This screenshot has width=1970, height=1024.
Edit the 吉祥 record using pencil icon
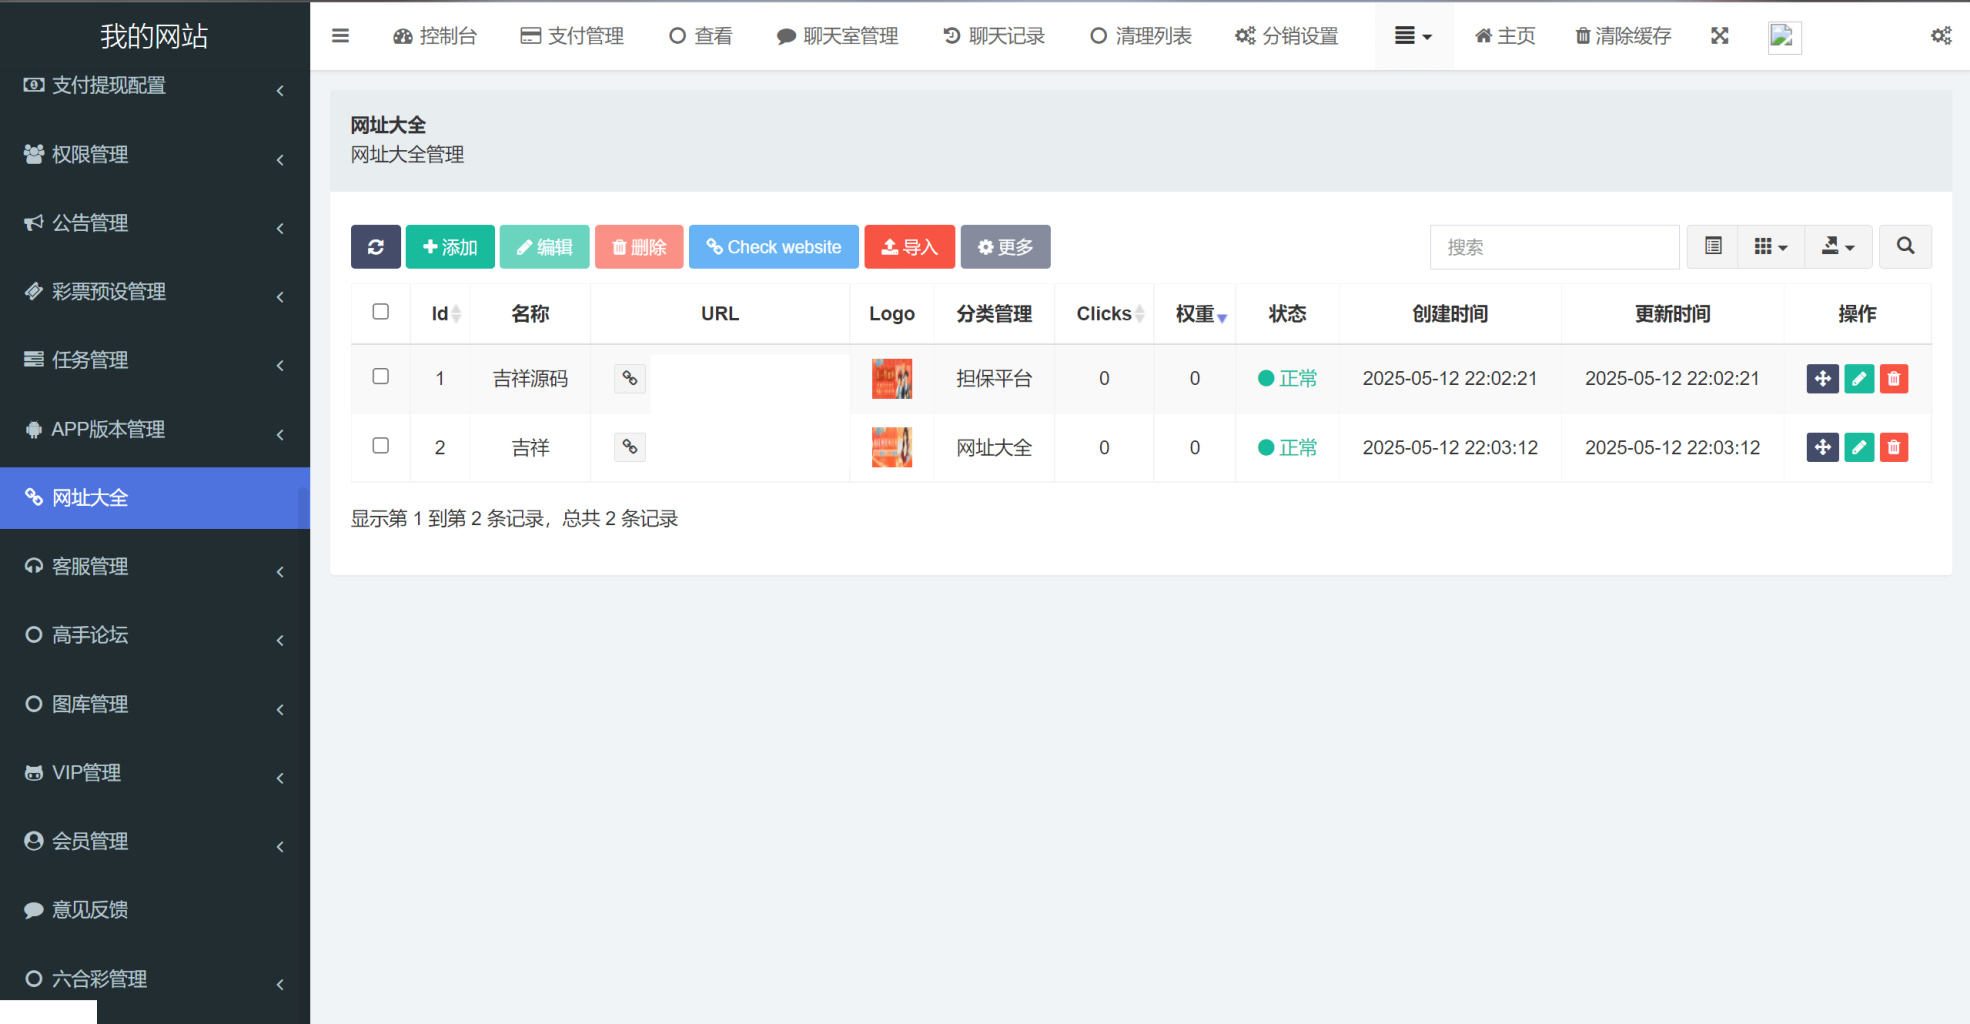click(x=1858, y=447)
